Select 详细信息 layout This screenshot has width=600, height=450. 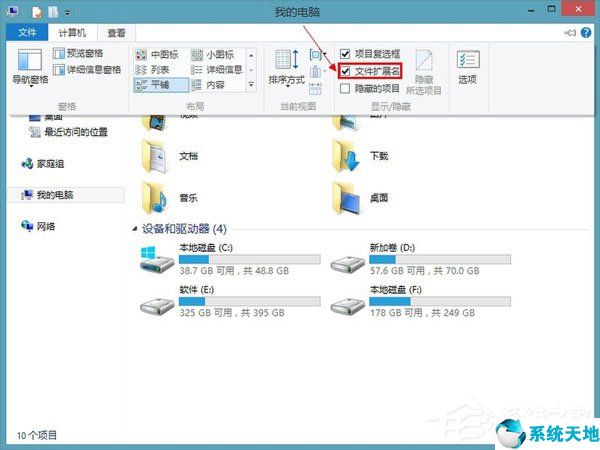pyautogui.click(x=217, y=70)
